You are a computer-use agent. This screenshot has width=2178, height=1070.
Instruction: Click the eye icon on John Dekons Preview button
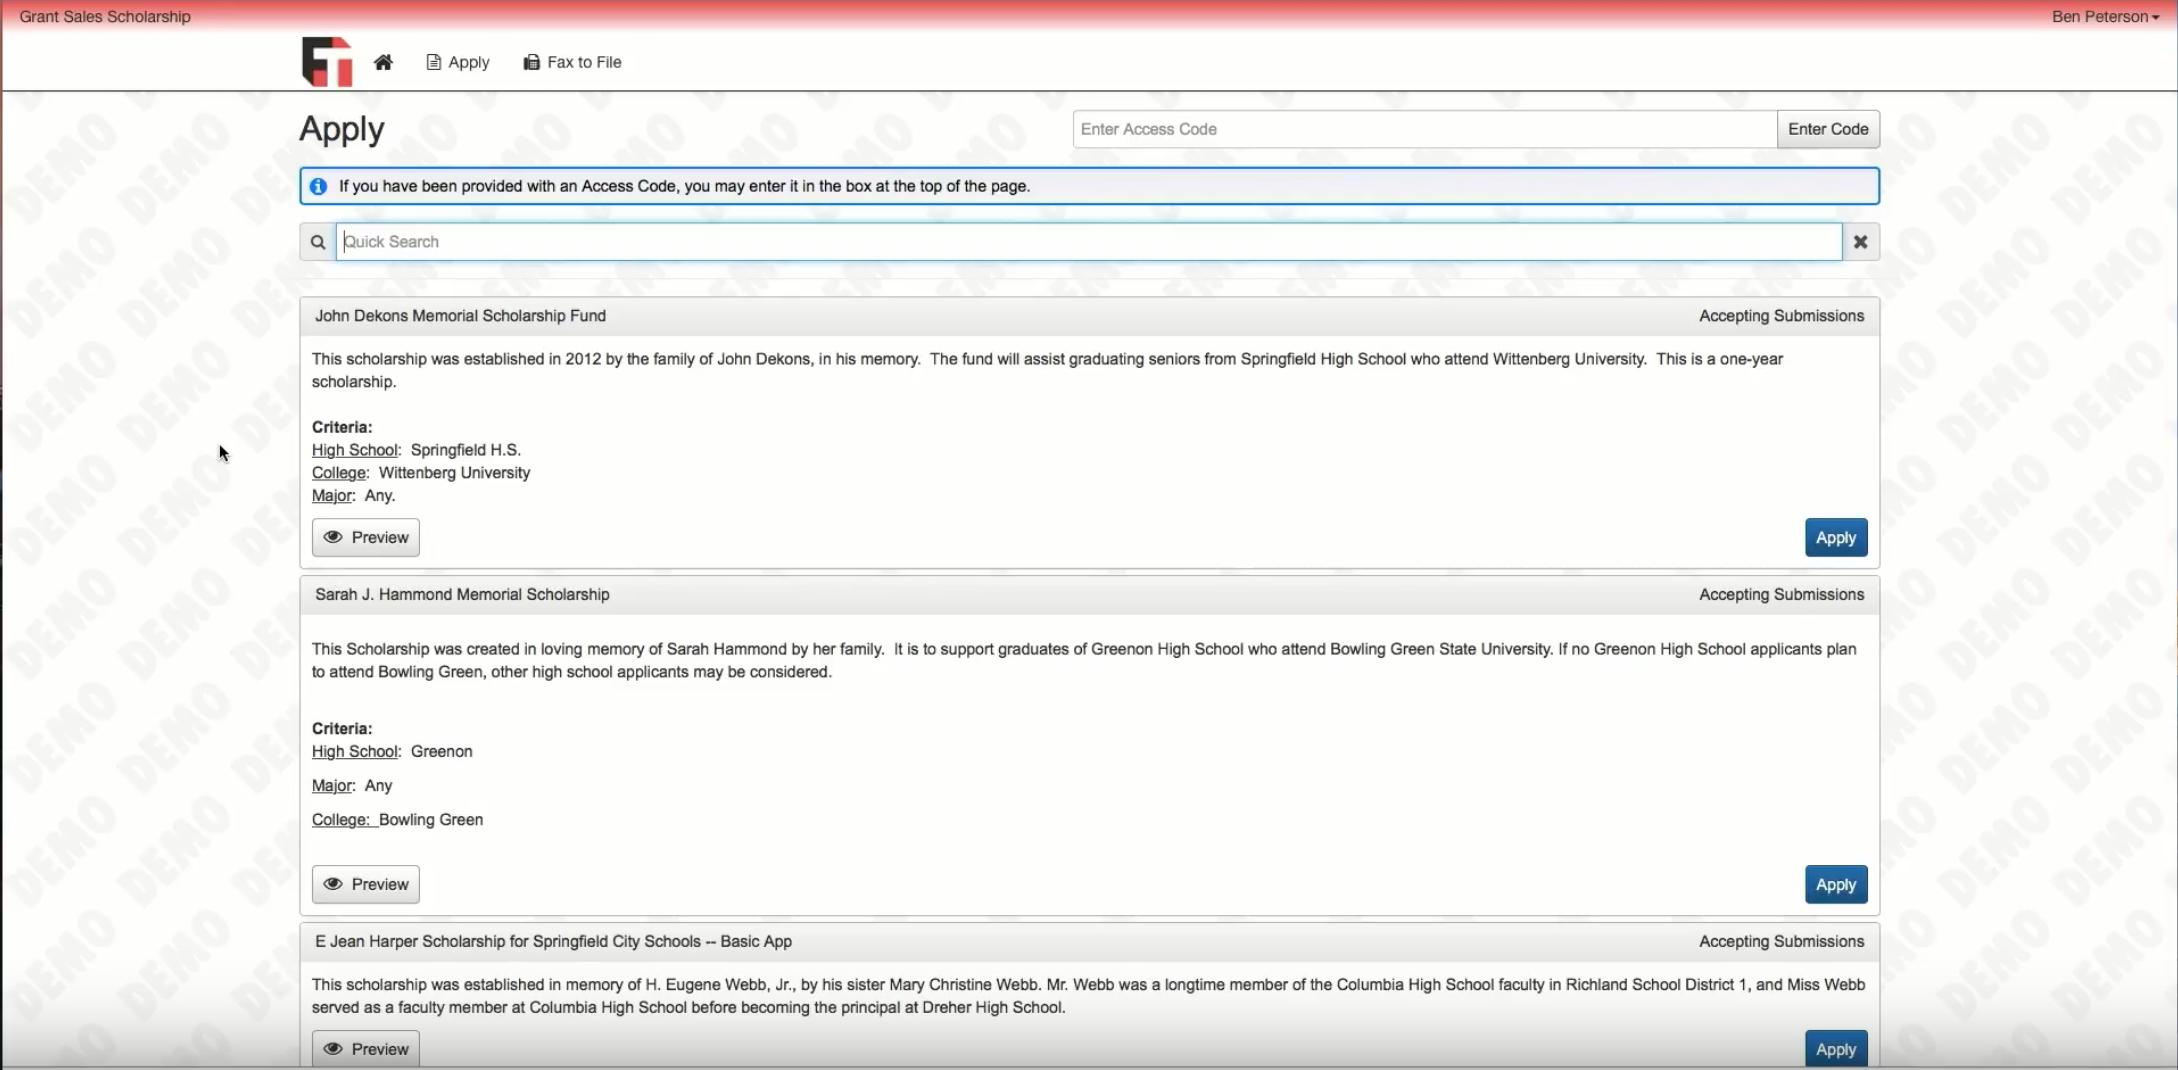334,537
